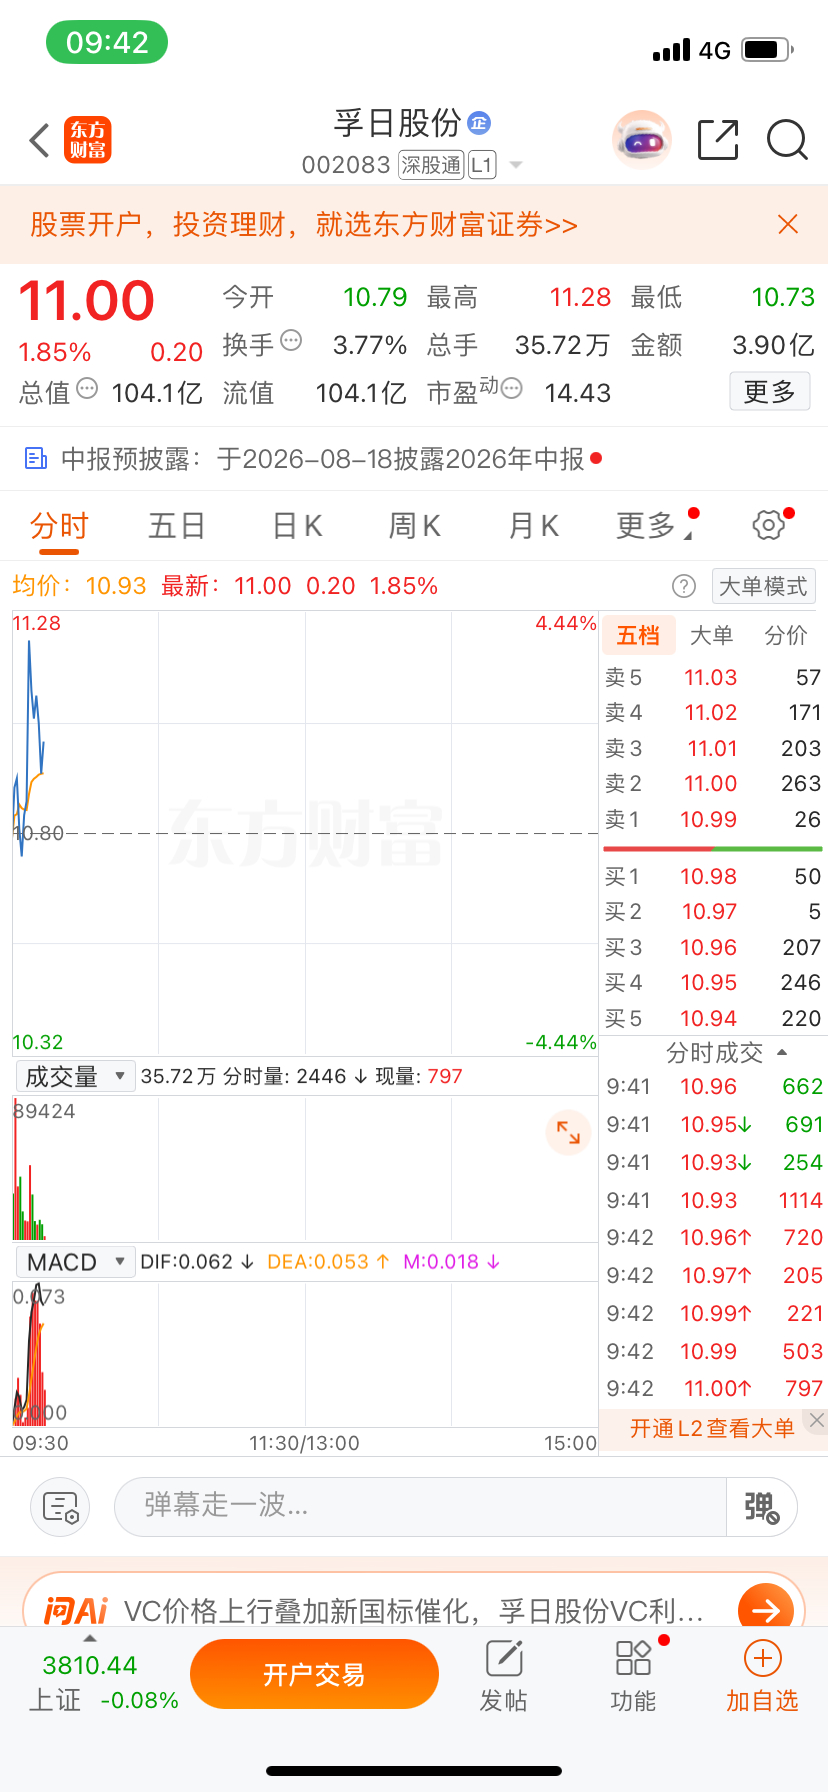This screenshot has width=828, height=1792.
Task: Open the 股票开户 promotion link
Action: (304, 224)
